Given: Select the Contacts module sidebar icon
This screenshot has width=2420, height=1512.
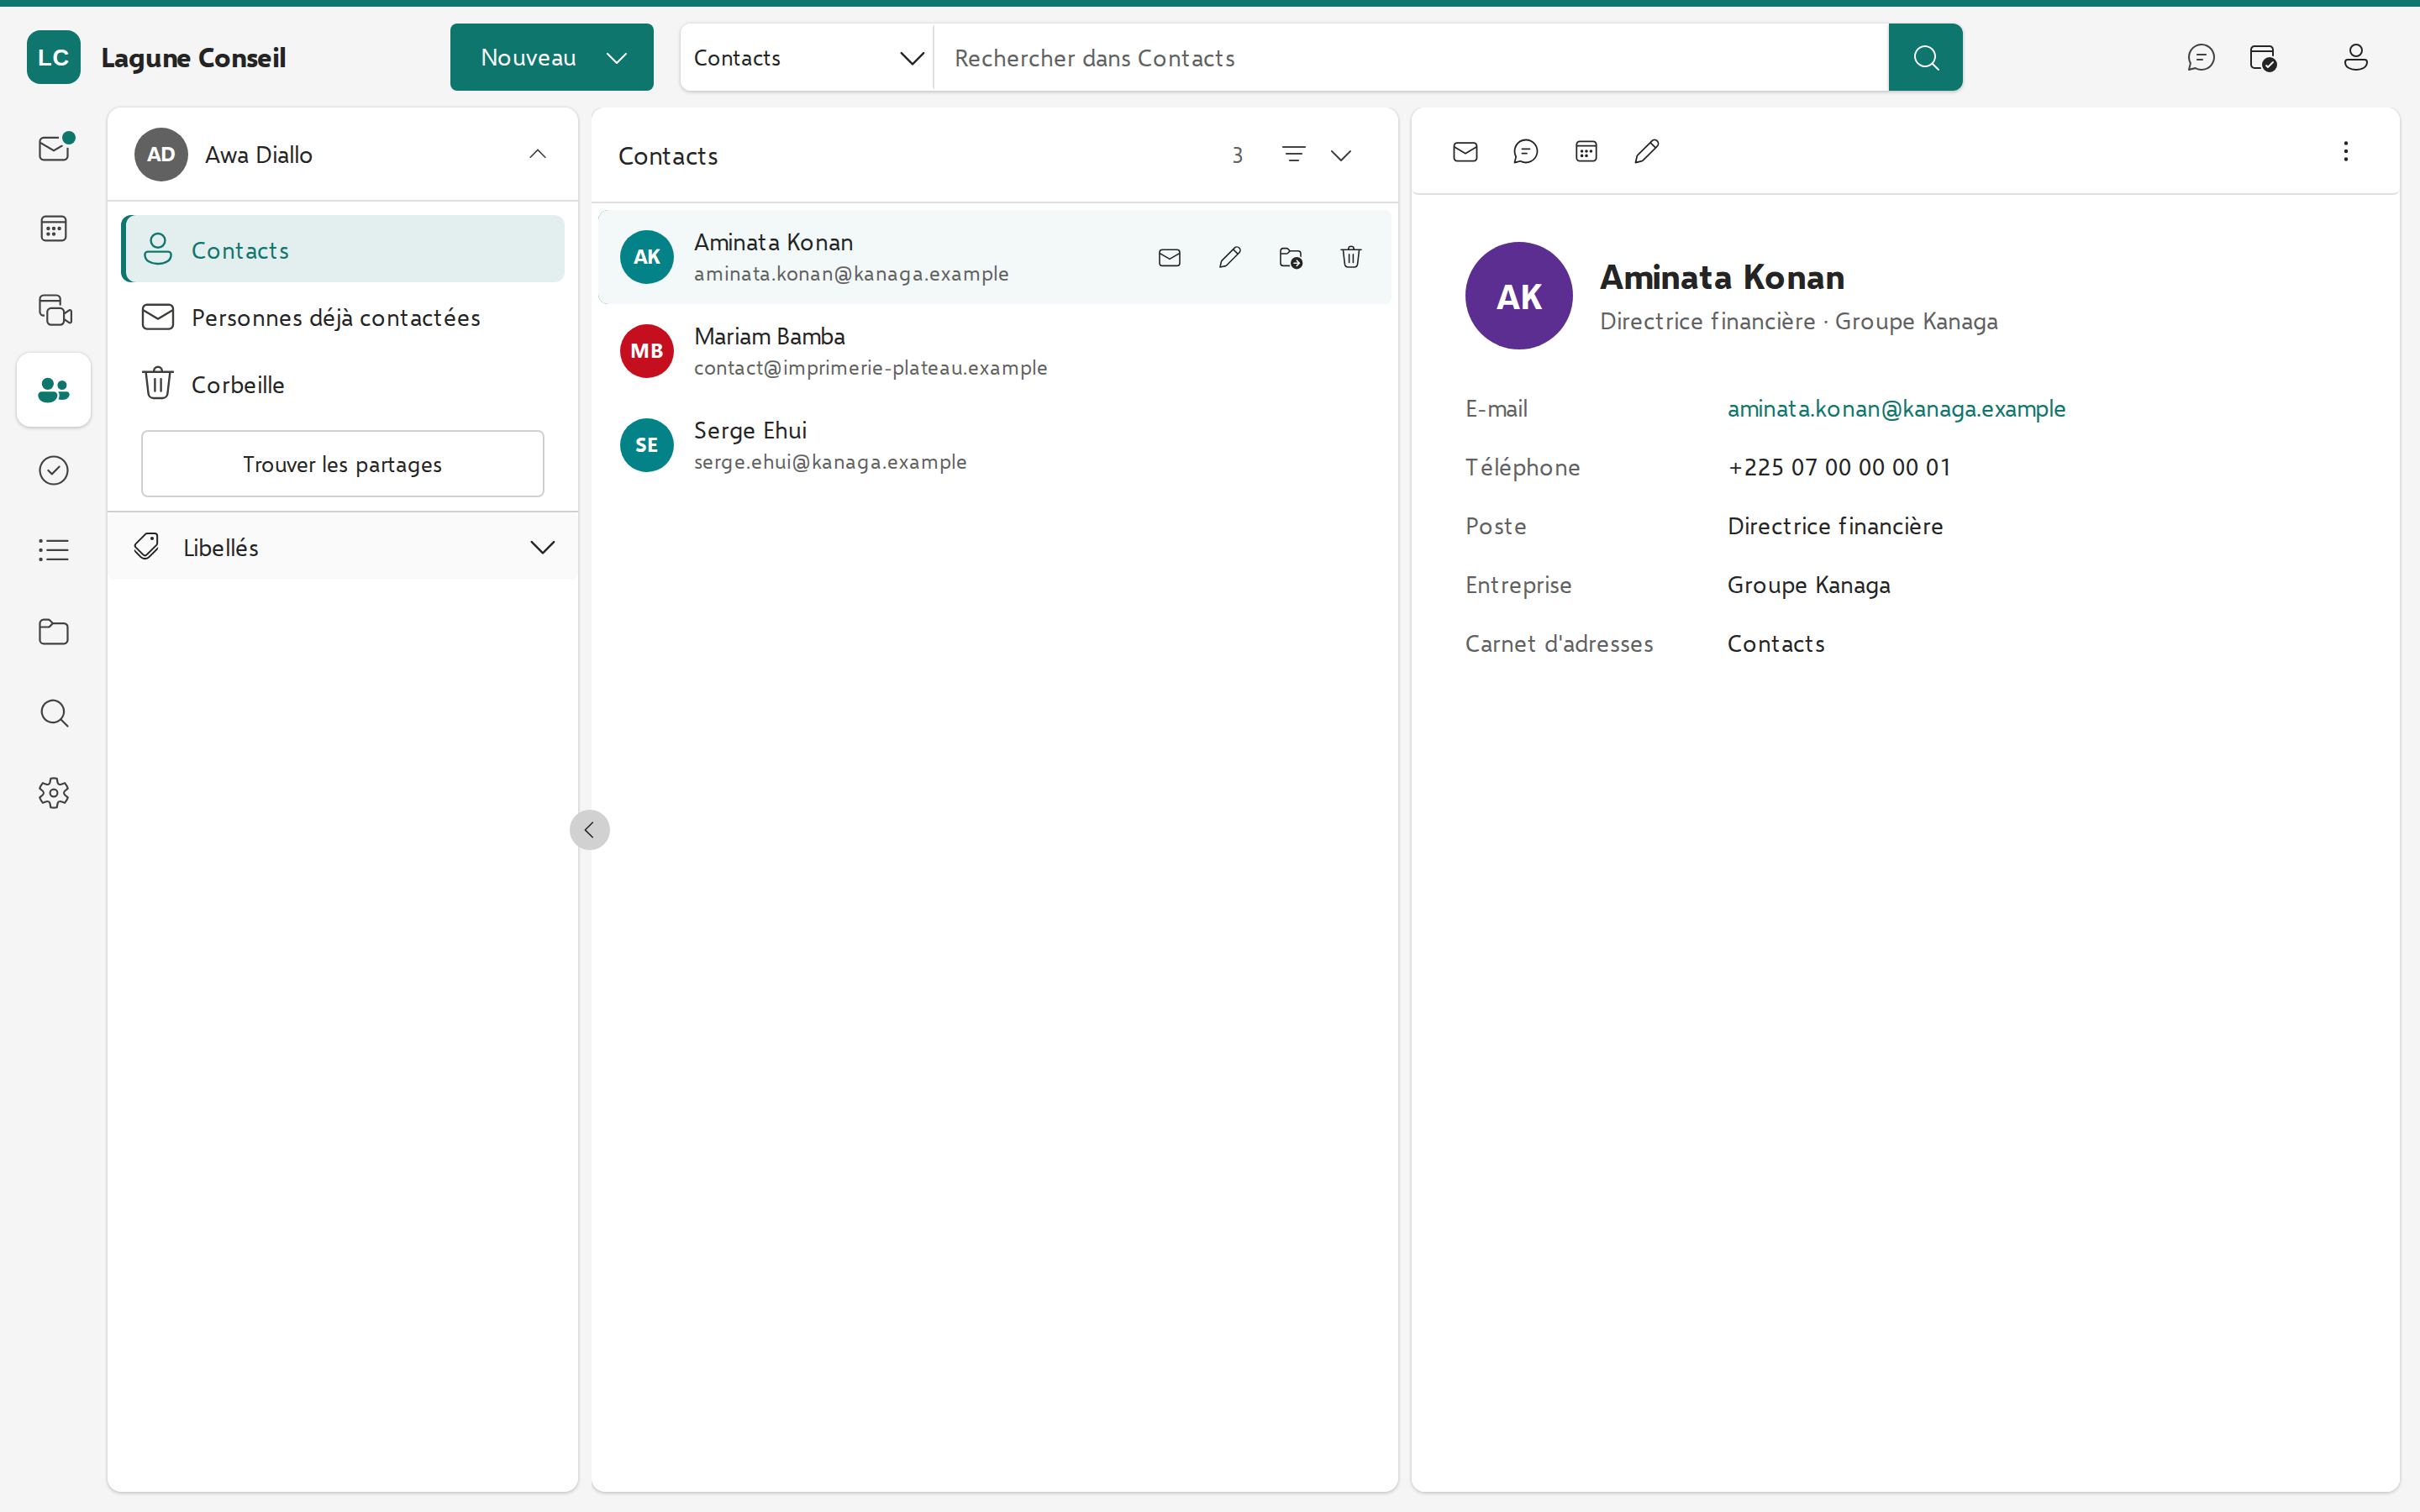Looking at the screenshot, I should coord(54,390).
